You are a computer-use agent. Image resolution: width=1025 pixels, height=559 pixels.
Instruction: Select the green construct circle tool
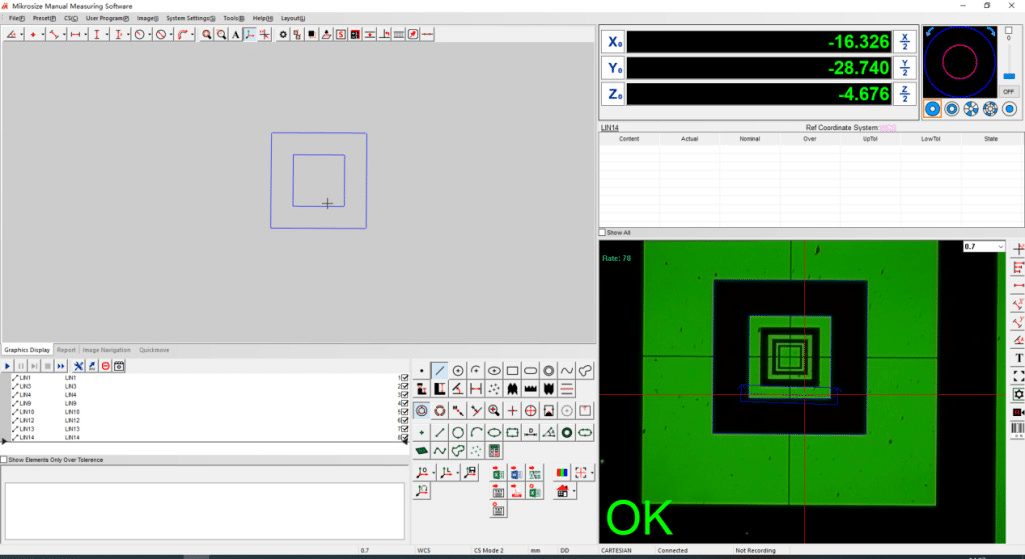click(458, 432)
